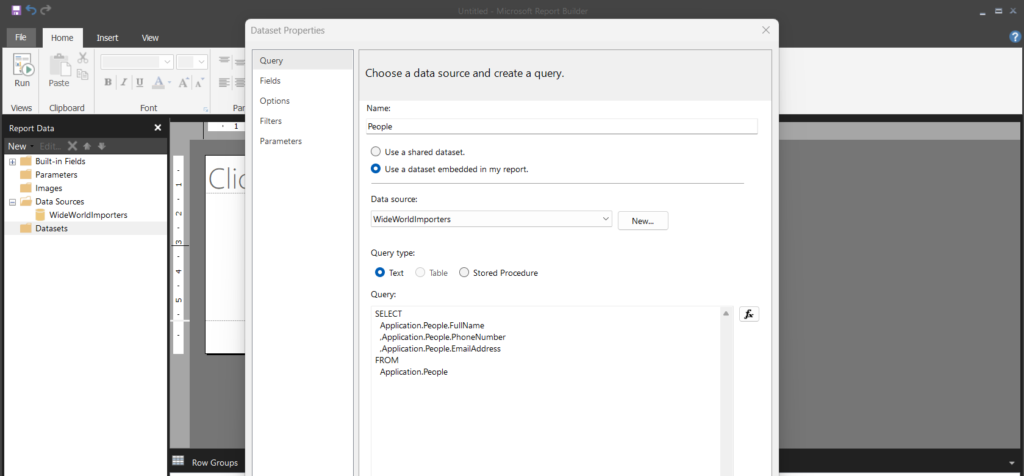Image resolution: width=1024 pixels, height=476 pixels.
Task: Click the Undo arrow in quick access toolbar
Action: click(31, 10)
